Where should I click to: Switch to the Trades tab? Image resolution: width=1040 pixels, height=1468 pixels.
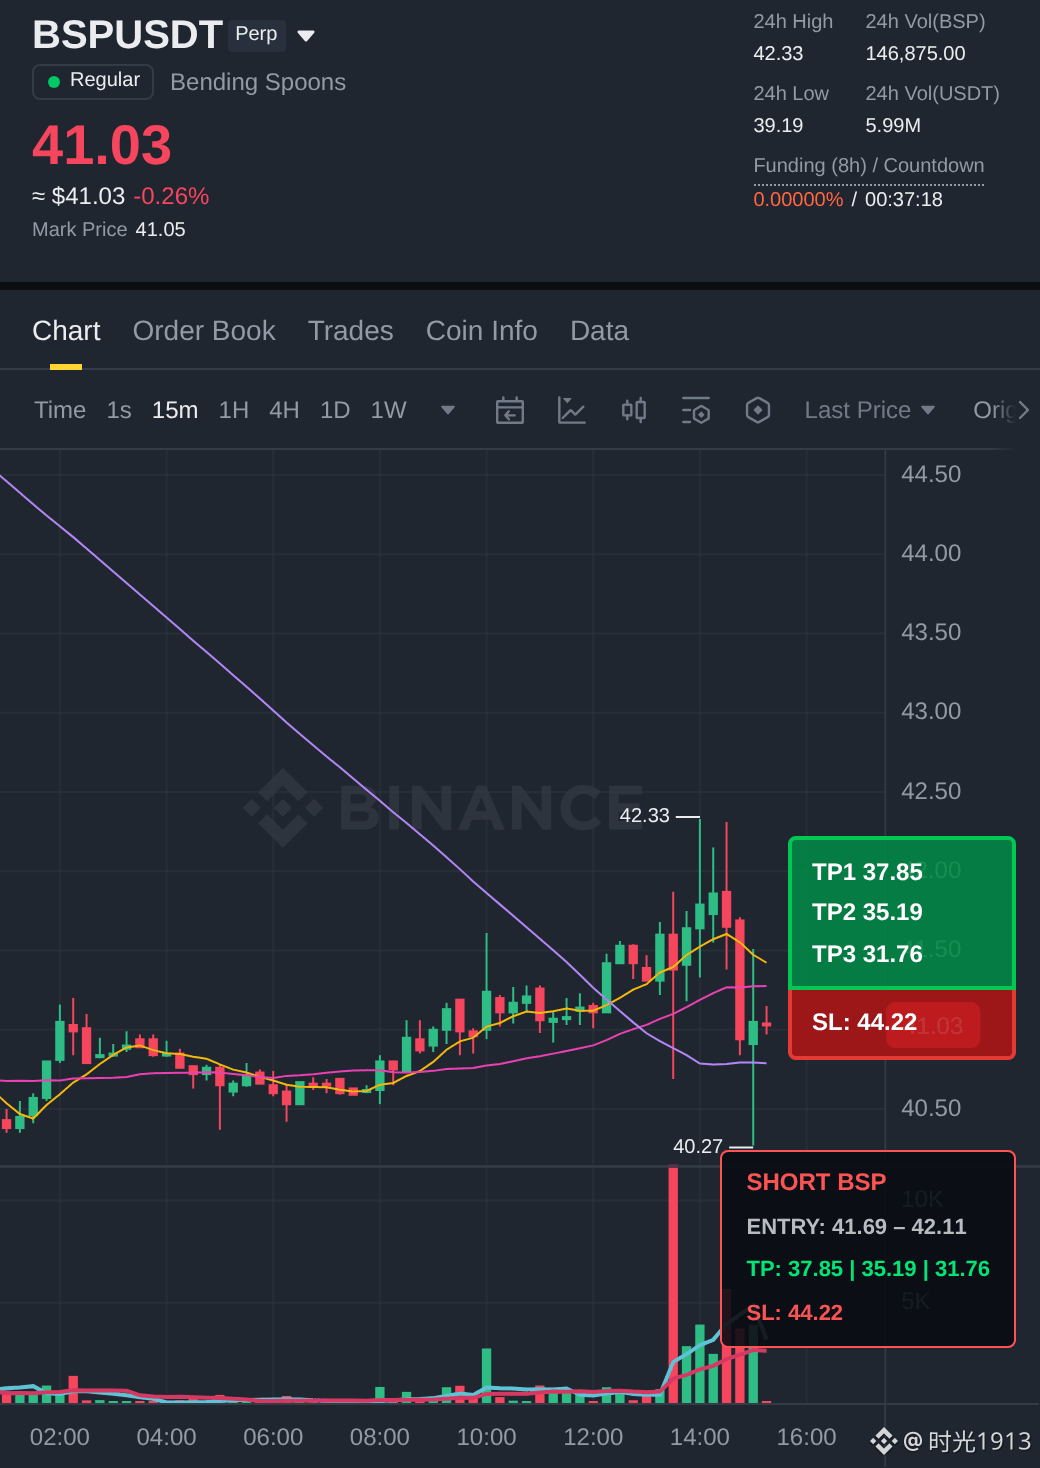click(350, 331)
